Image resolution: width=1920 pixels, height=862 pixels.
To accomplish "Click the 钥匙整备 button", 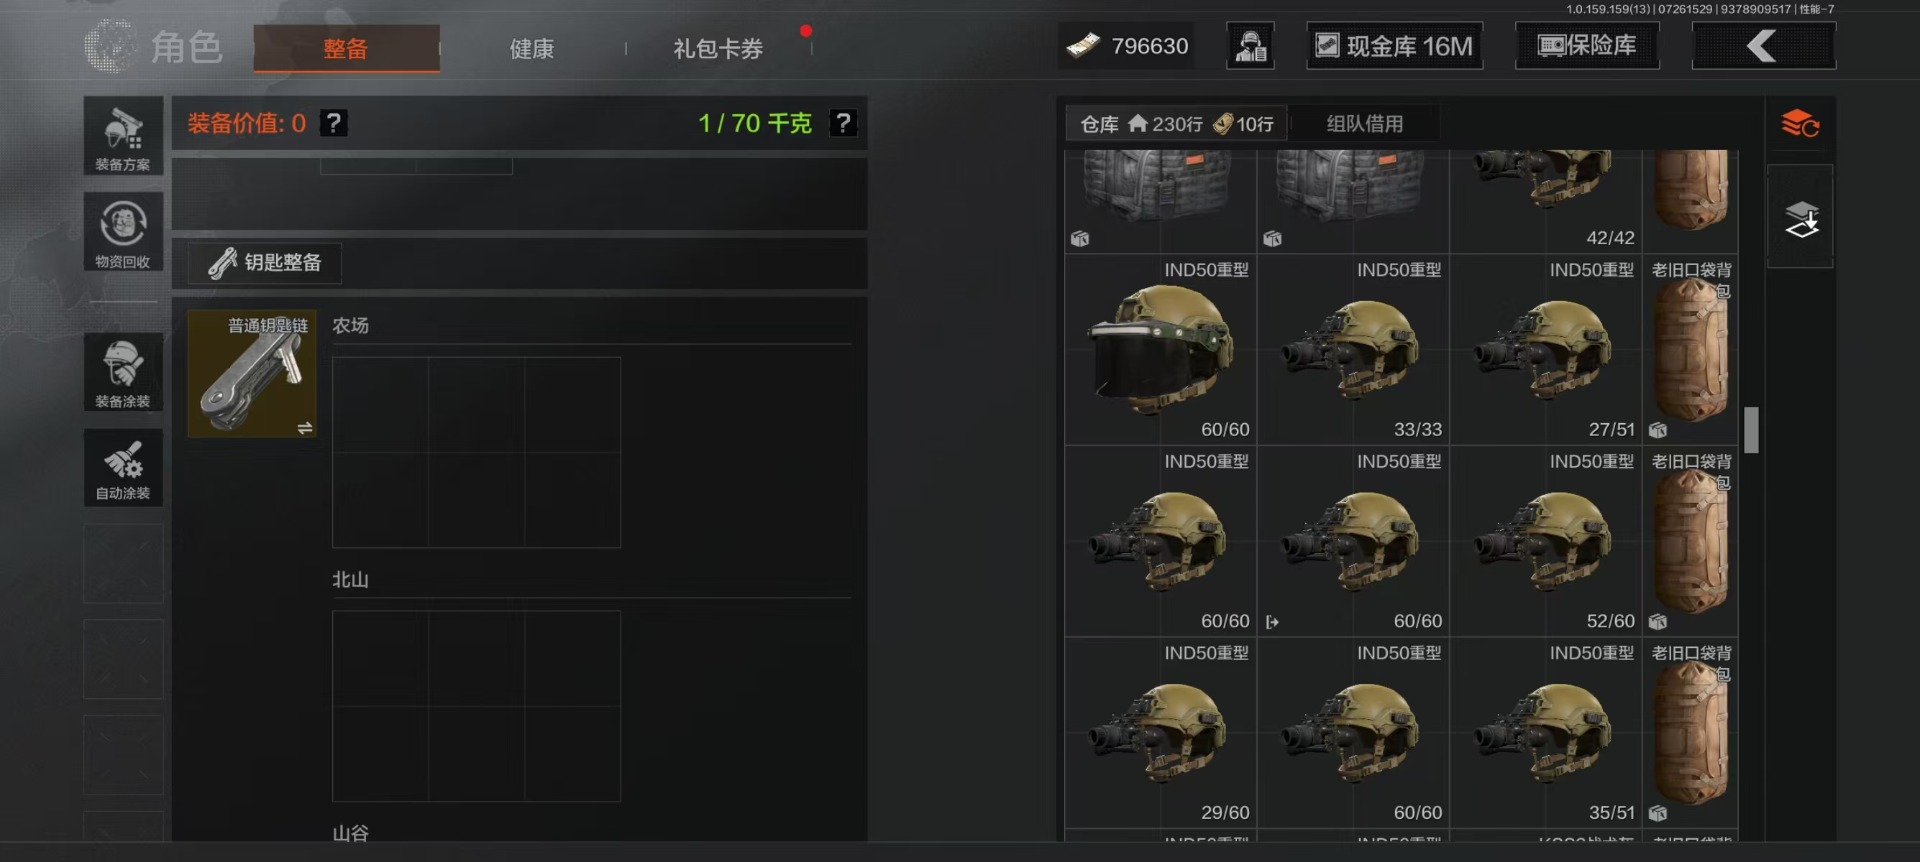I will tap(265, 263).
